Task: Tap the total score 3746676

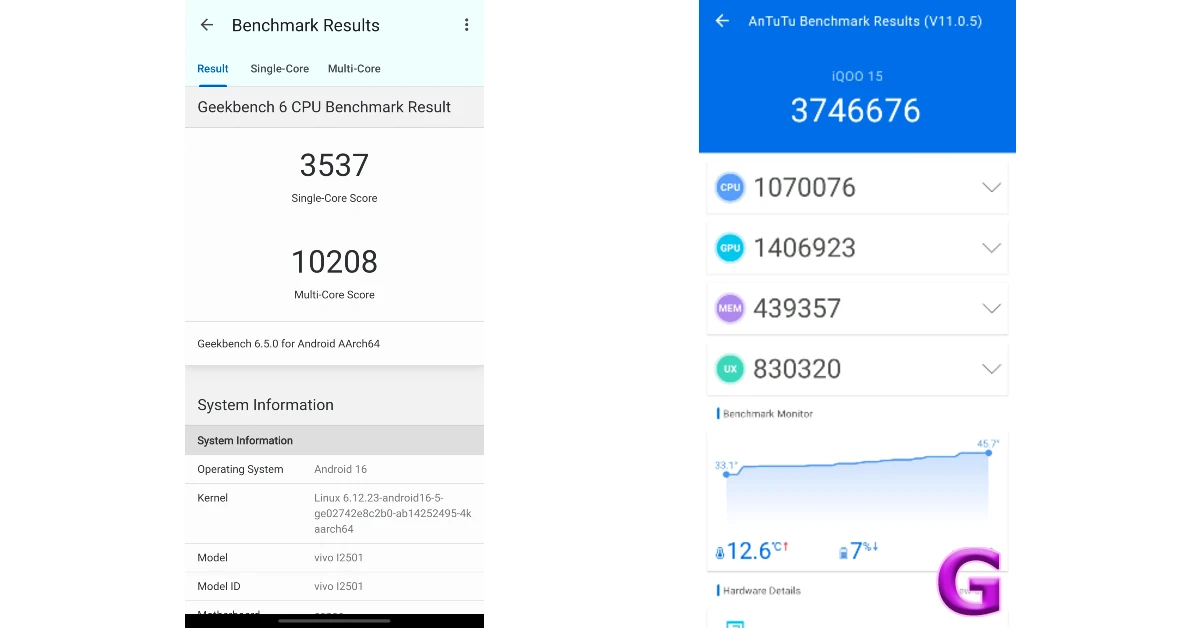Action: coord(855,110)
